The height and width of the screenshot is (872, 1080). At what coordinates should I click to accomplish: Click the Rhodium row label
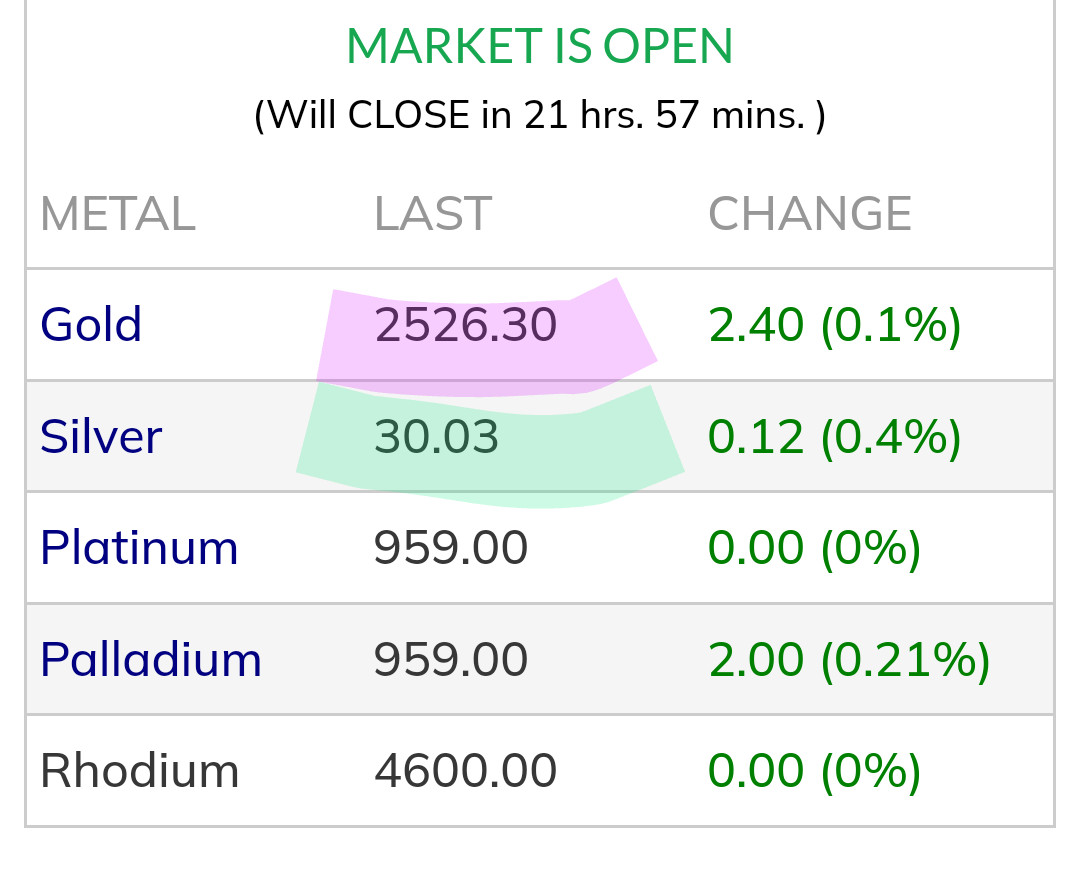coord(139,771)
